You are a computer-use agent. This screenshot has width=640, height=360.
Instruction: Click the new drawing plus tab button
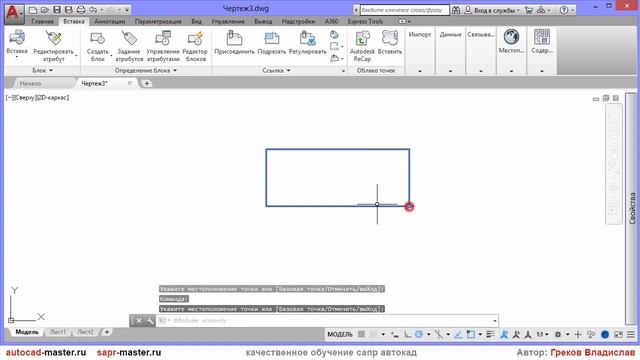click(x=146, y=83)
